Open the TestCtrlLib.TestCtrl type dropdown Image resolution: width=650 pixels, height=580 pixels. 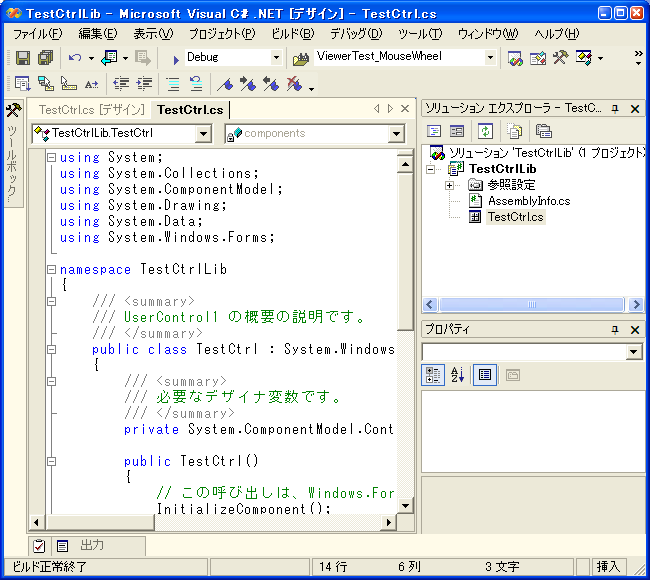203,133
